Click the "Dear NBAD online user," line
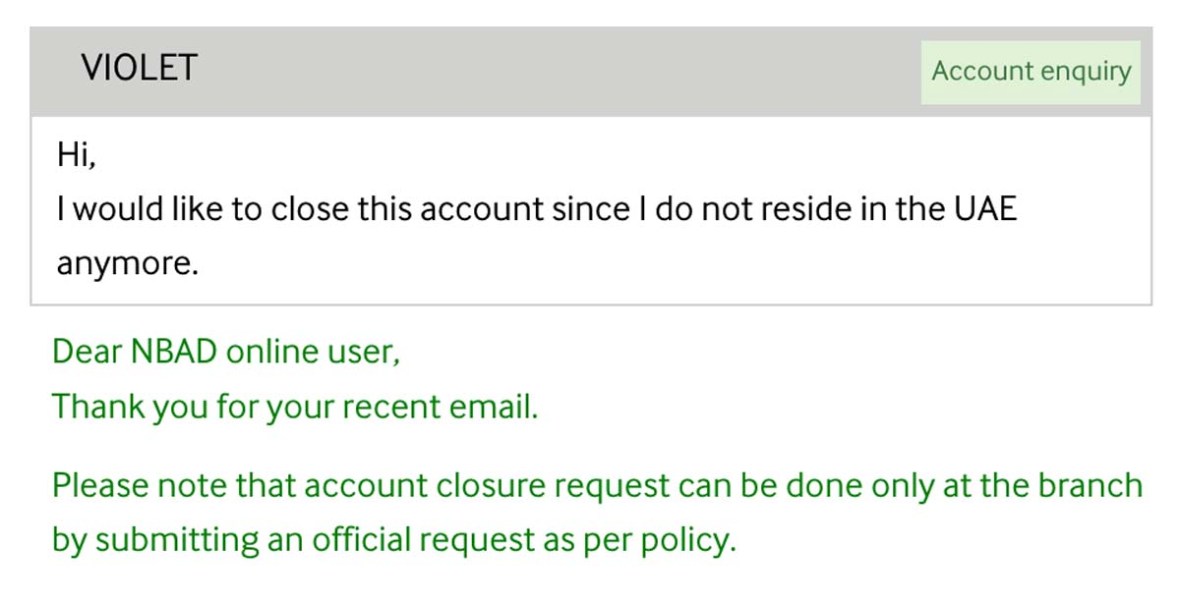Image resolution: width=1180 pixels, height=603 pixels. click(226, 352)
